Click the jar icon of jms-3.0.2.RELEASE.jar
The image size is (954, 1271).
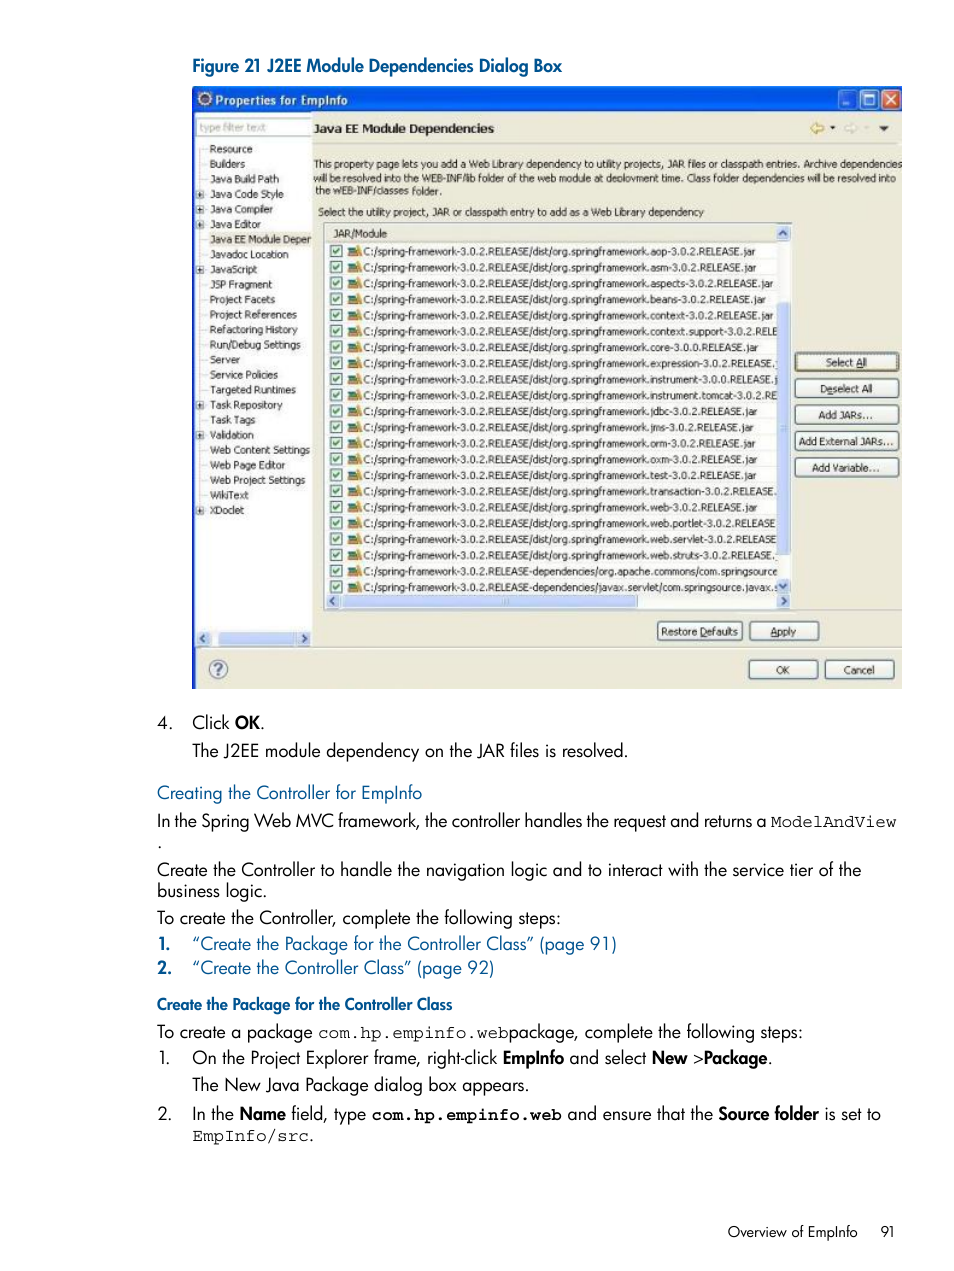[x=353, y=428]
